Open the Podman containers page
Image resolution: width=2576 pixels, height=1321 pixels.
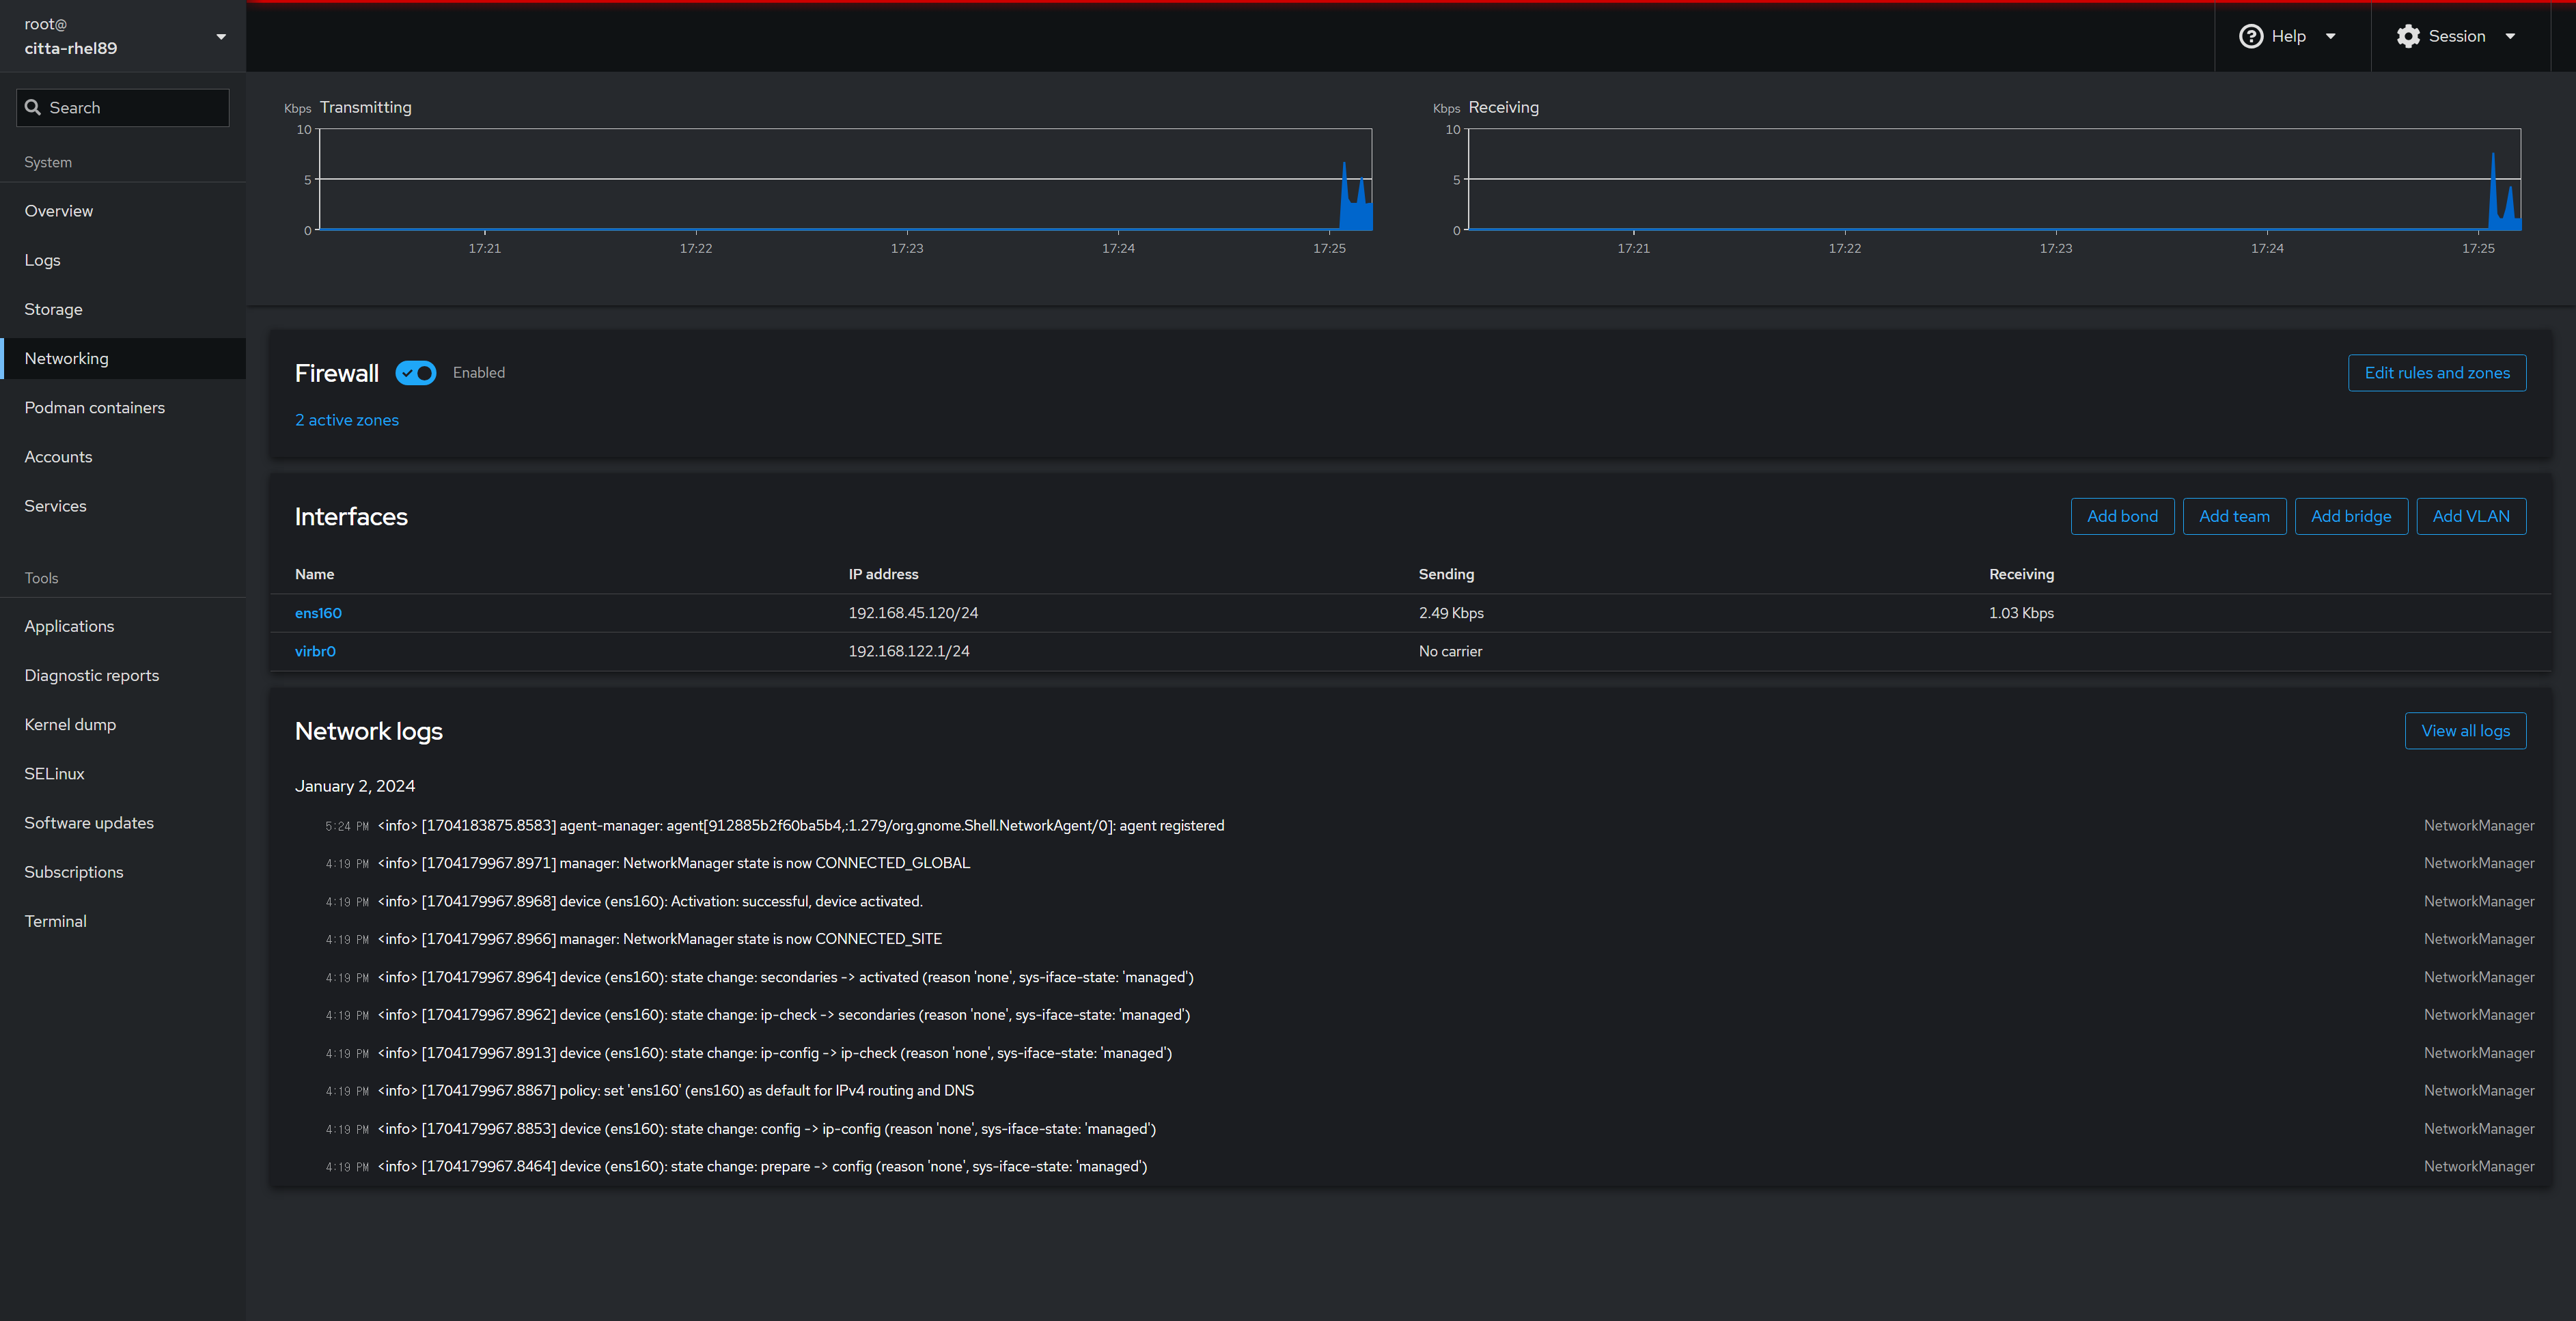(95, 408)
